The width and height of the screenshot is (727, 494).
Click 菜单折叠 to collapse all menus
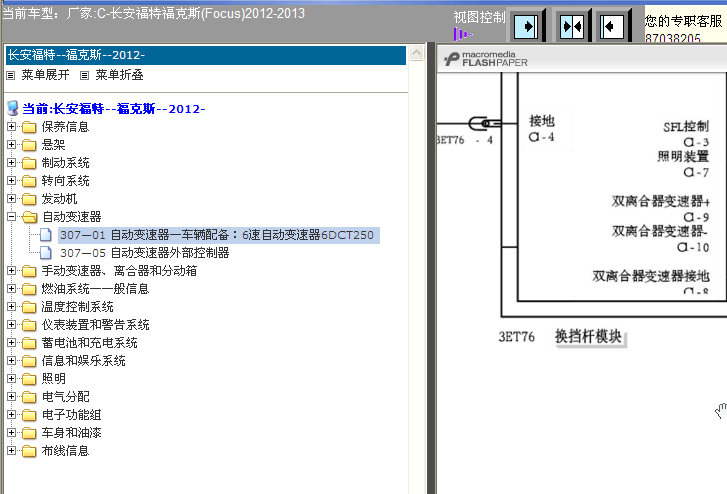[120, 75]
